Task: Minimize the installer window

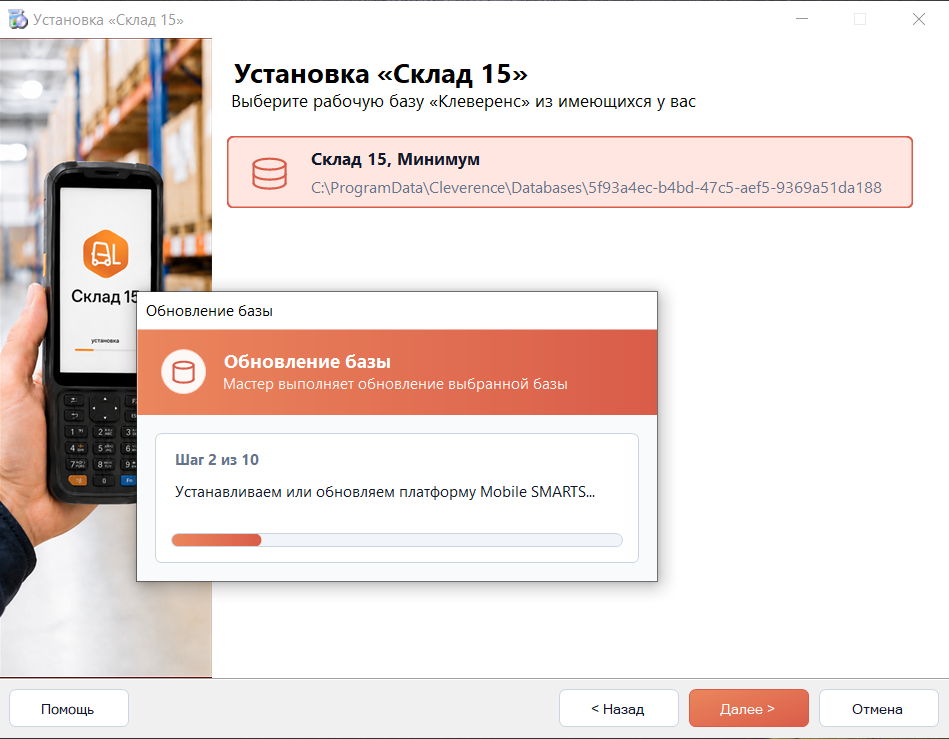Action: 802,19
